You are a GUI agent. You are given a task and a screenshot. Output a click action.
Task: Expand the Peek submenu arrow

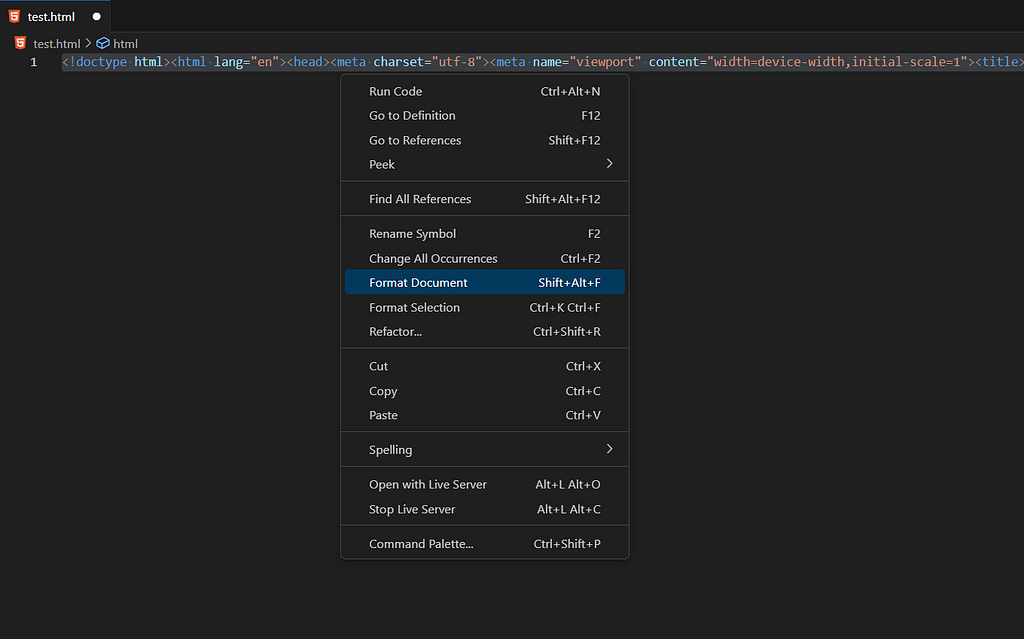(x=609, y=163)
